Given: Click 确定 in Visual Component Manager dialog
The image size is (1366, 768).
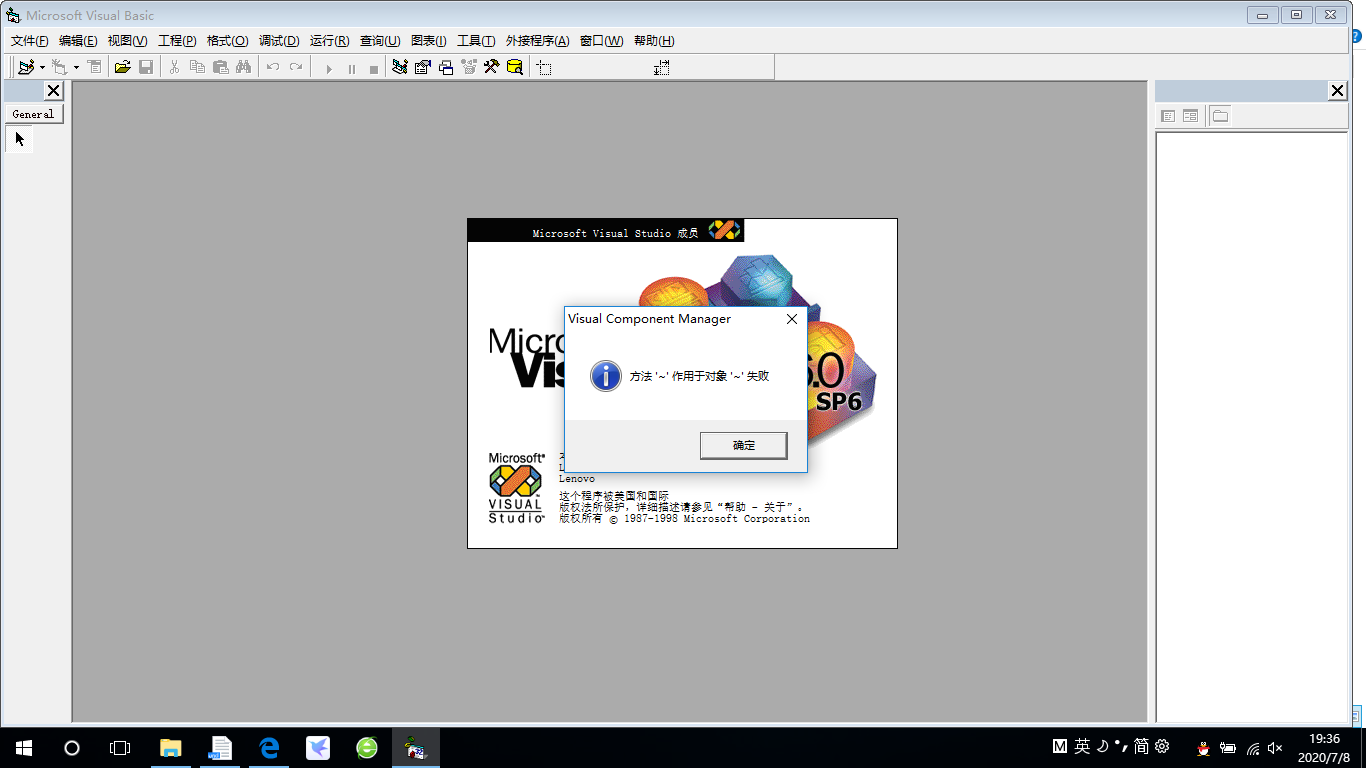Looking at the screenshot, I should point(743,446).
